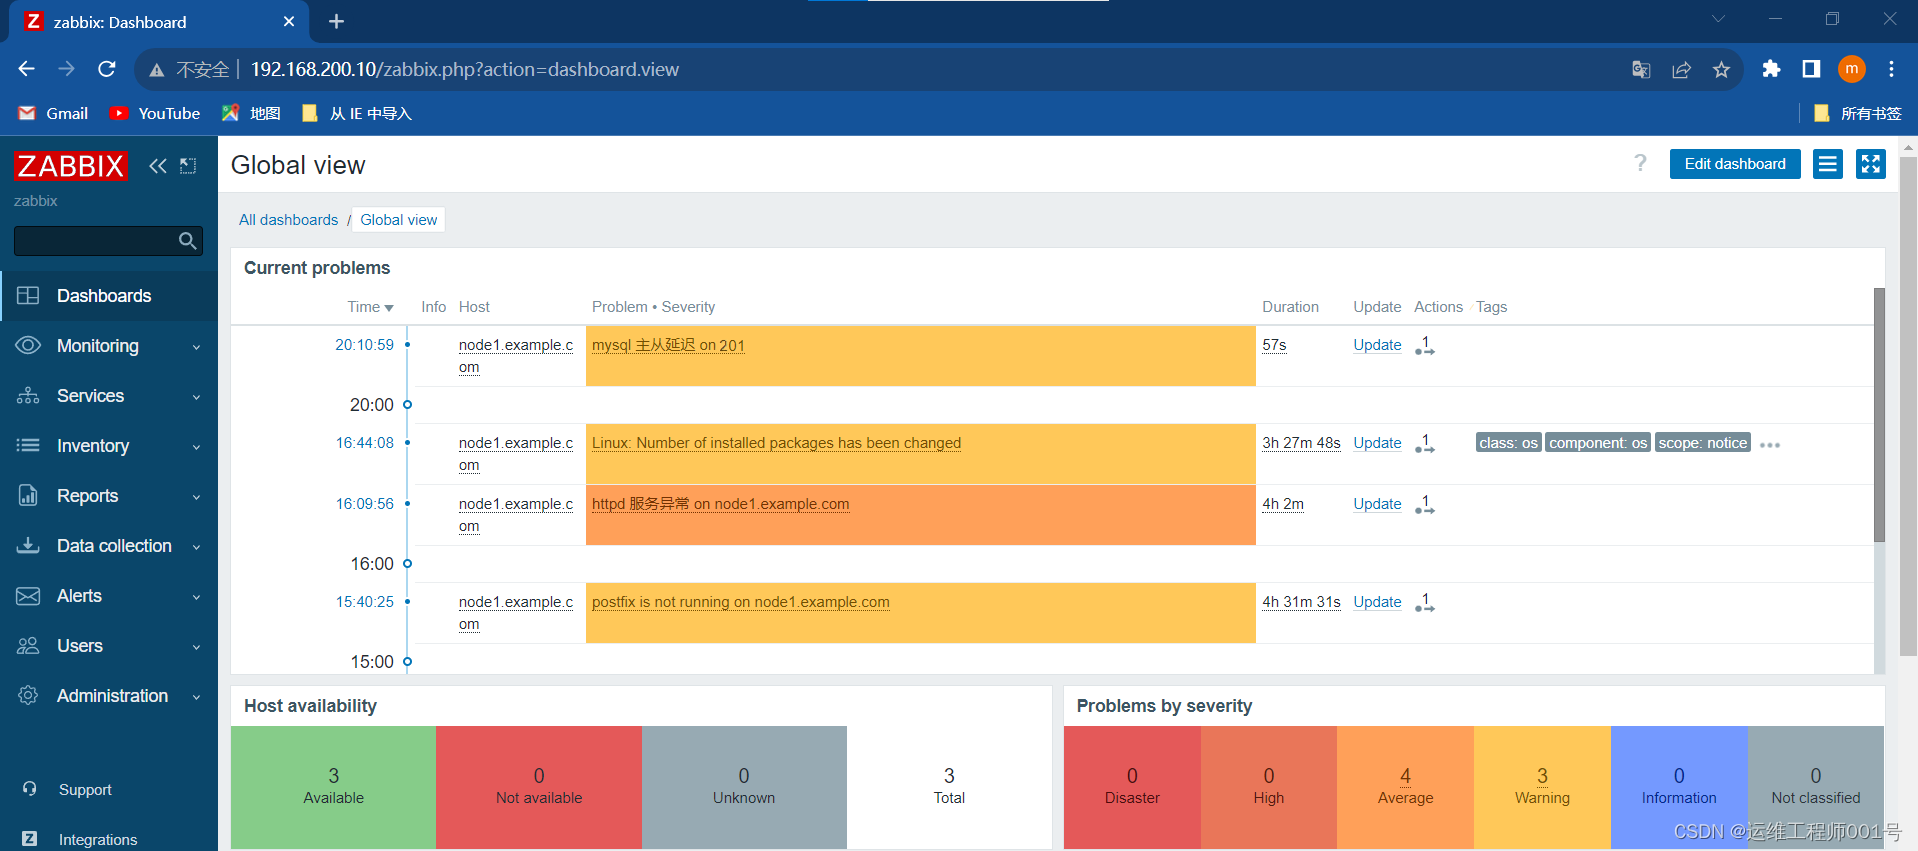The width and height of the screenshot is (1918, 851).
Task: Click the browser address bar URL
Action: (x=465, y=69)
